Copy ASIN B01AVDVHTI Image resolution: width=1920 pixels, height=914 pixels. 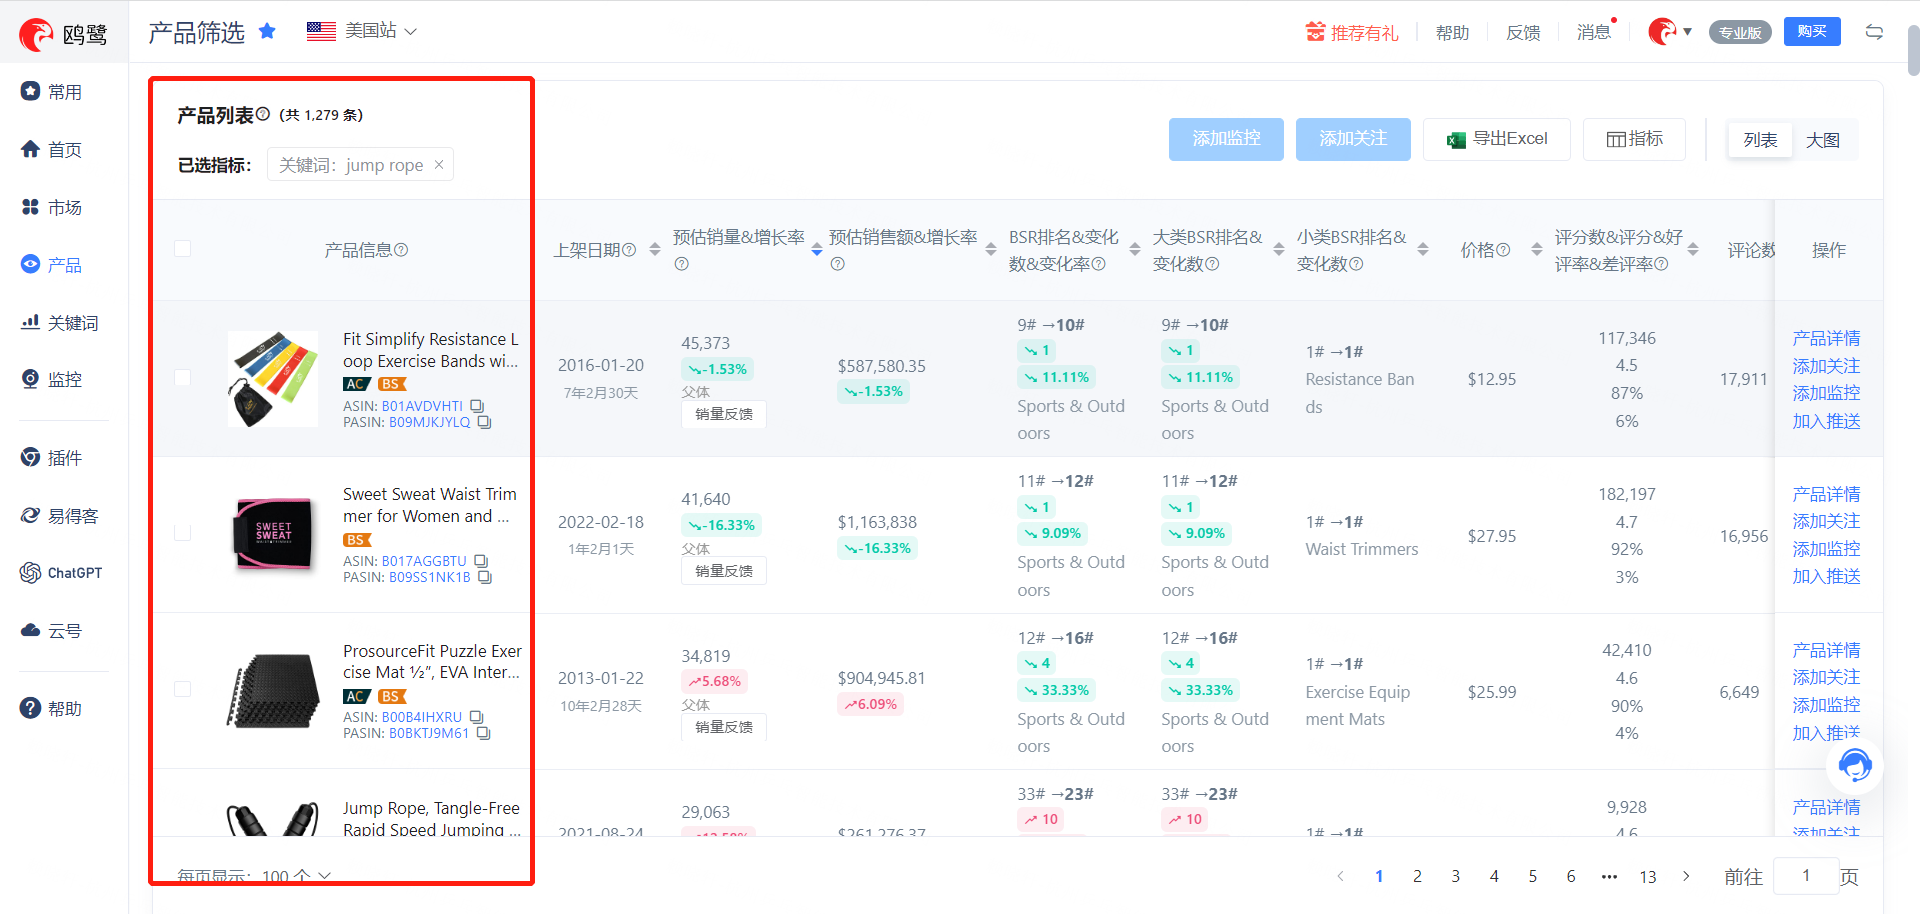click(477, 406)
